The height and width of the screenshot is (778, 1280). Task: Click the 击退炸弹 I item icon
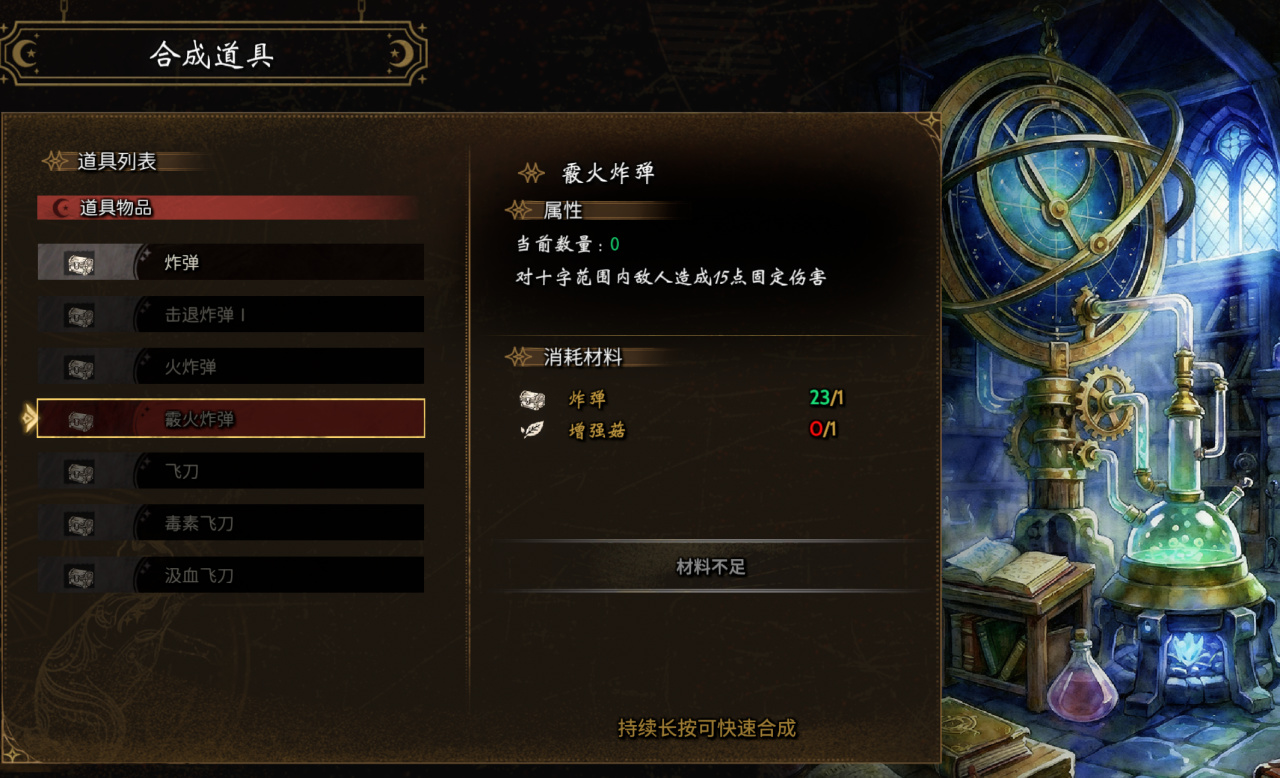click(80, 315)
